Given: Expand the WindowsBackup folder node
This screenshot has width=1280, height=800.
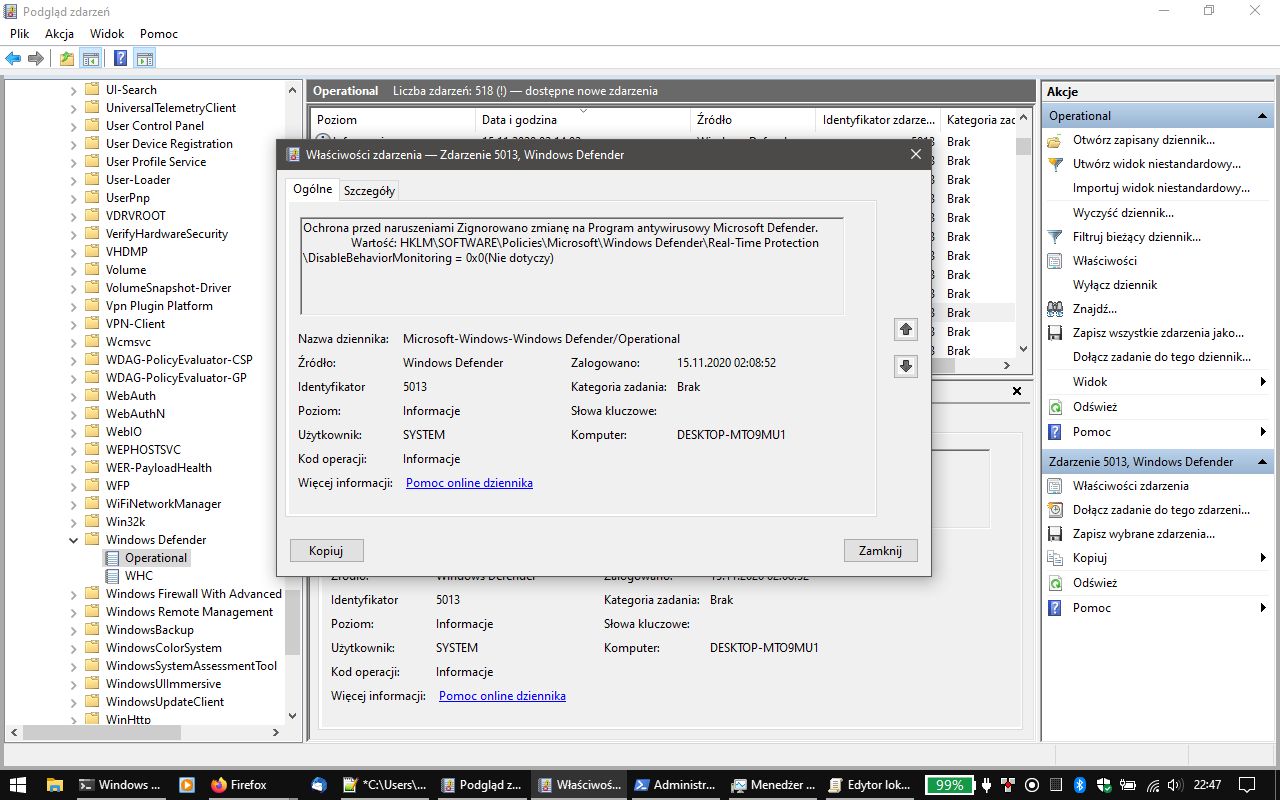Looking at the screenshot, I should click(73, 630).
